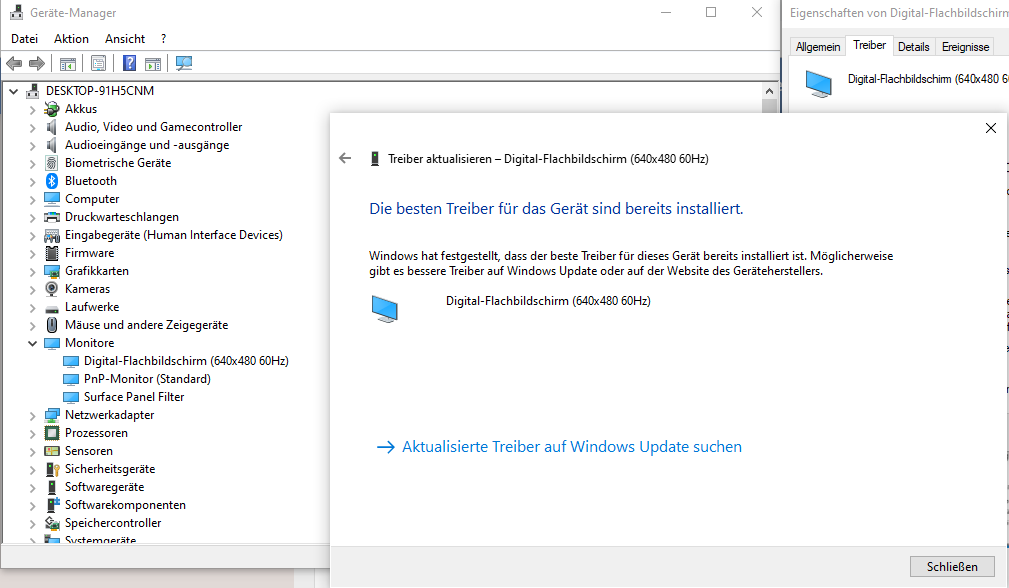Switch to the Allgemein tab

point(818,47)
